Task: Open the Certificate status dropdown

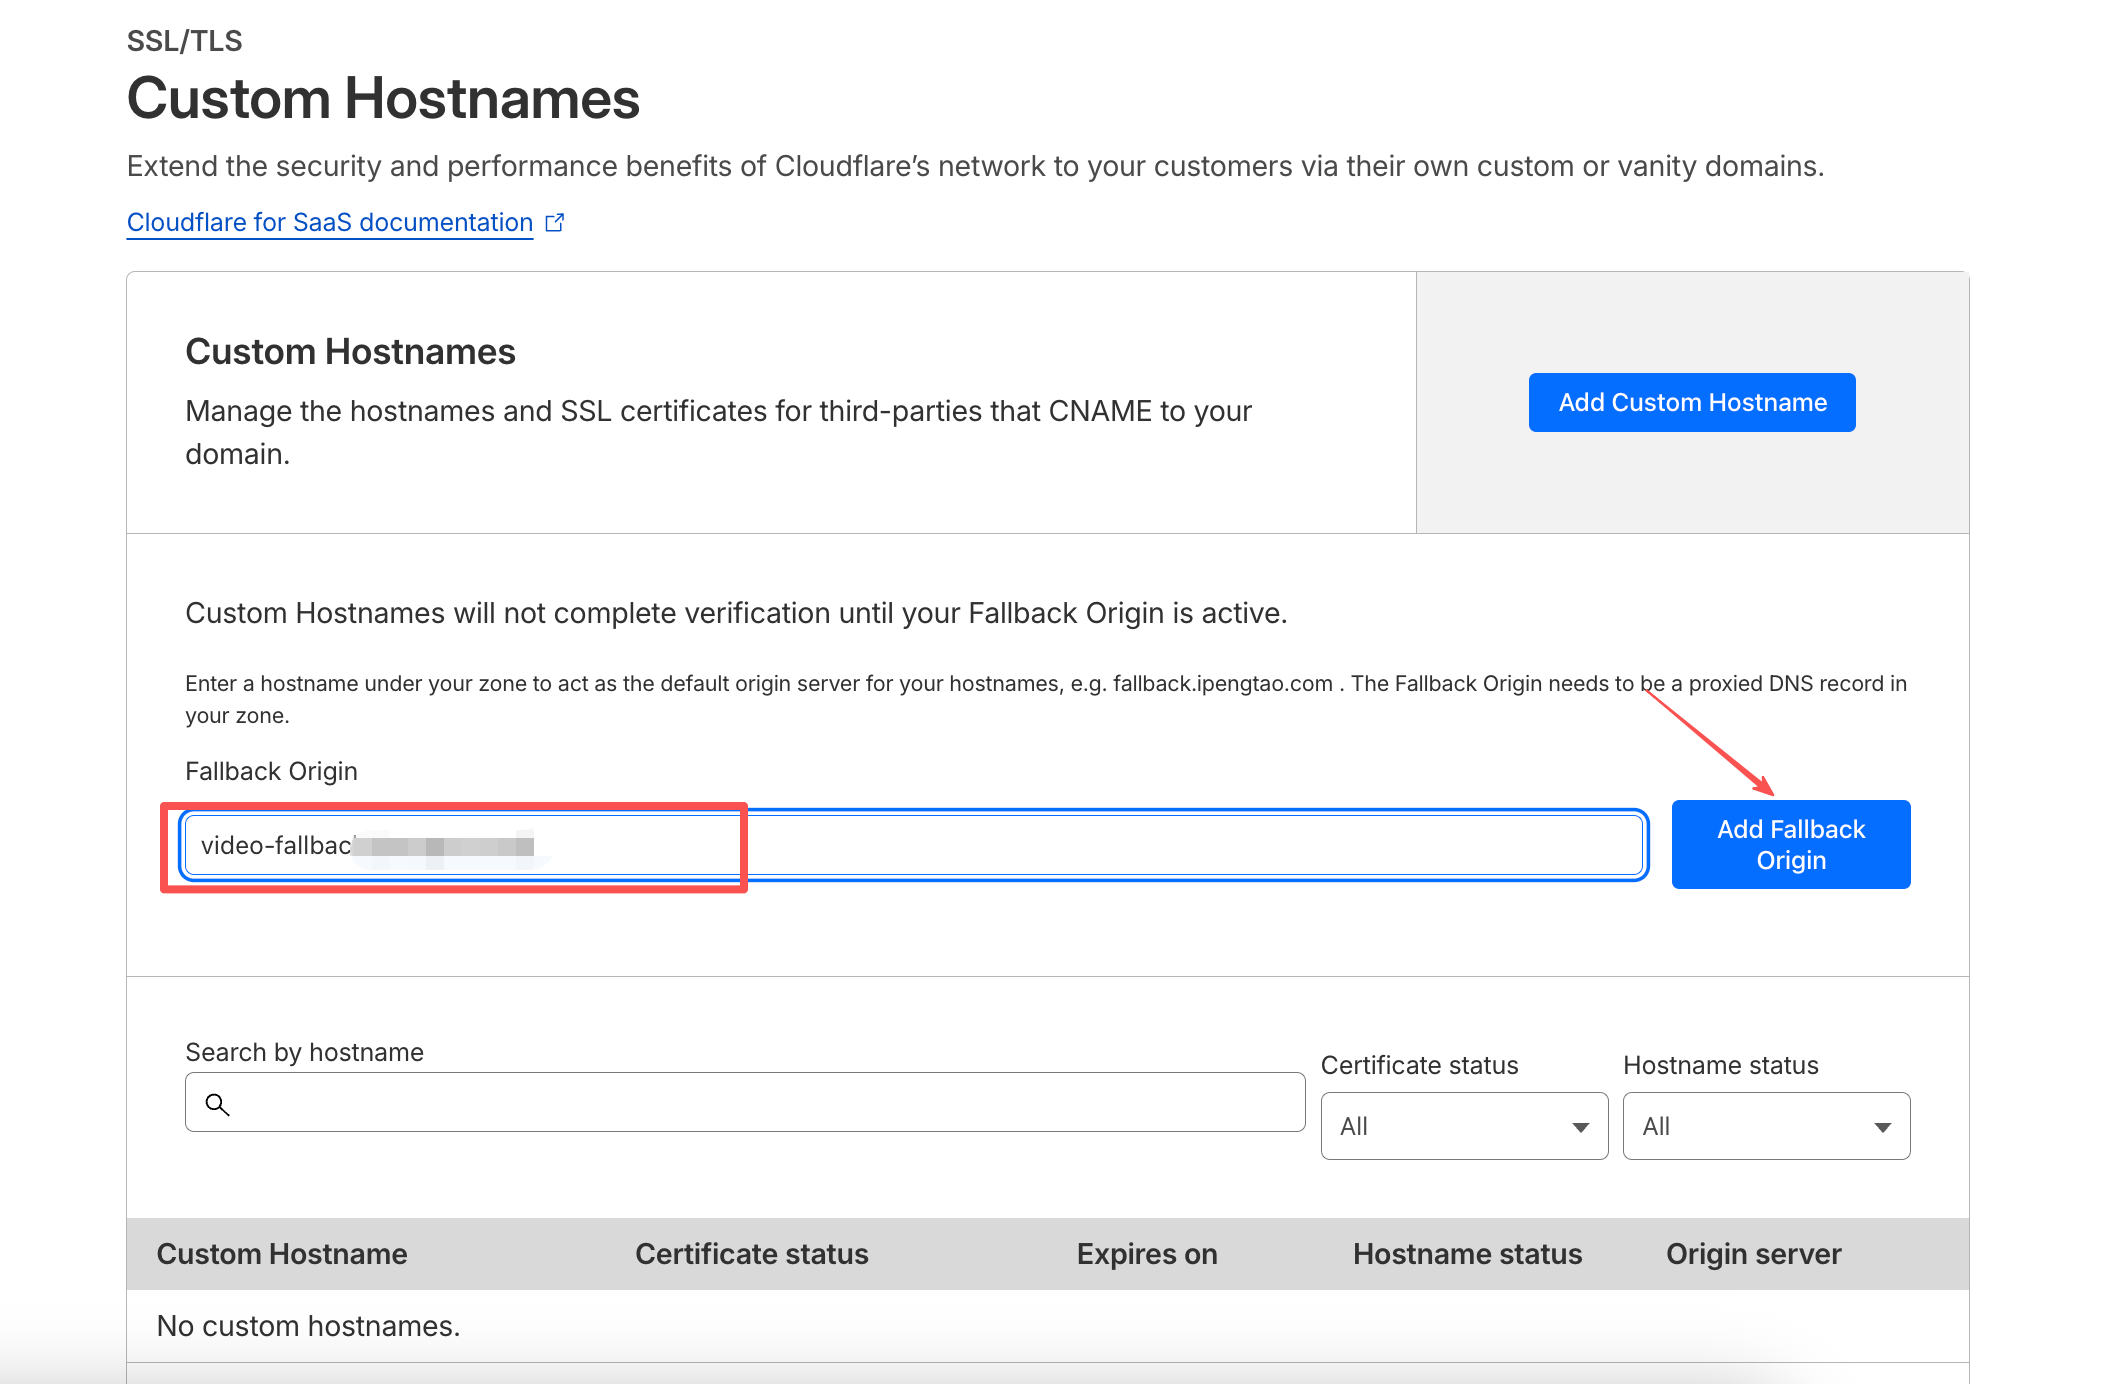Action: pyautogui.click(x=1464, y=1126)
